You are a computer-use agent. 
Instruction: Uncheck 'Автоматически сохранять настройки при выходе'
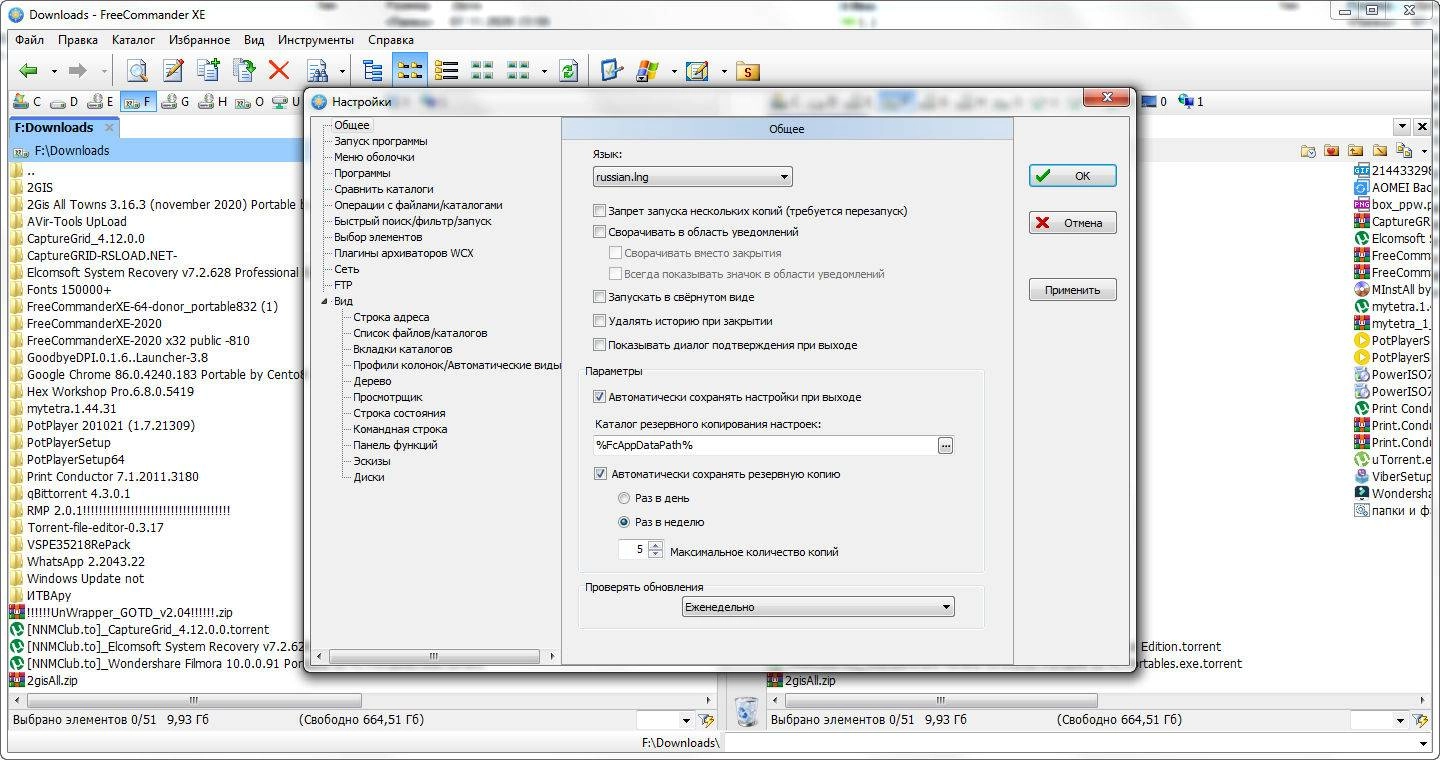[x=599, y=397]
